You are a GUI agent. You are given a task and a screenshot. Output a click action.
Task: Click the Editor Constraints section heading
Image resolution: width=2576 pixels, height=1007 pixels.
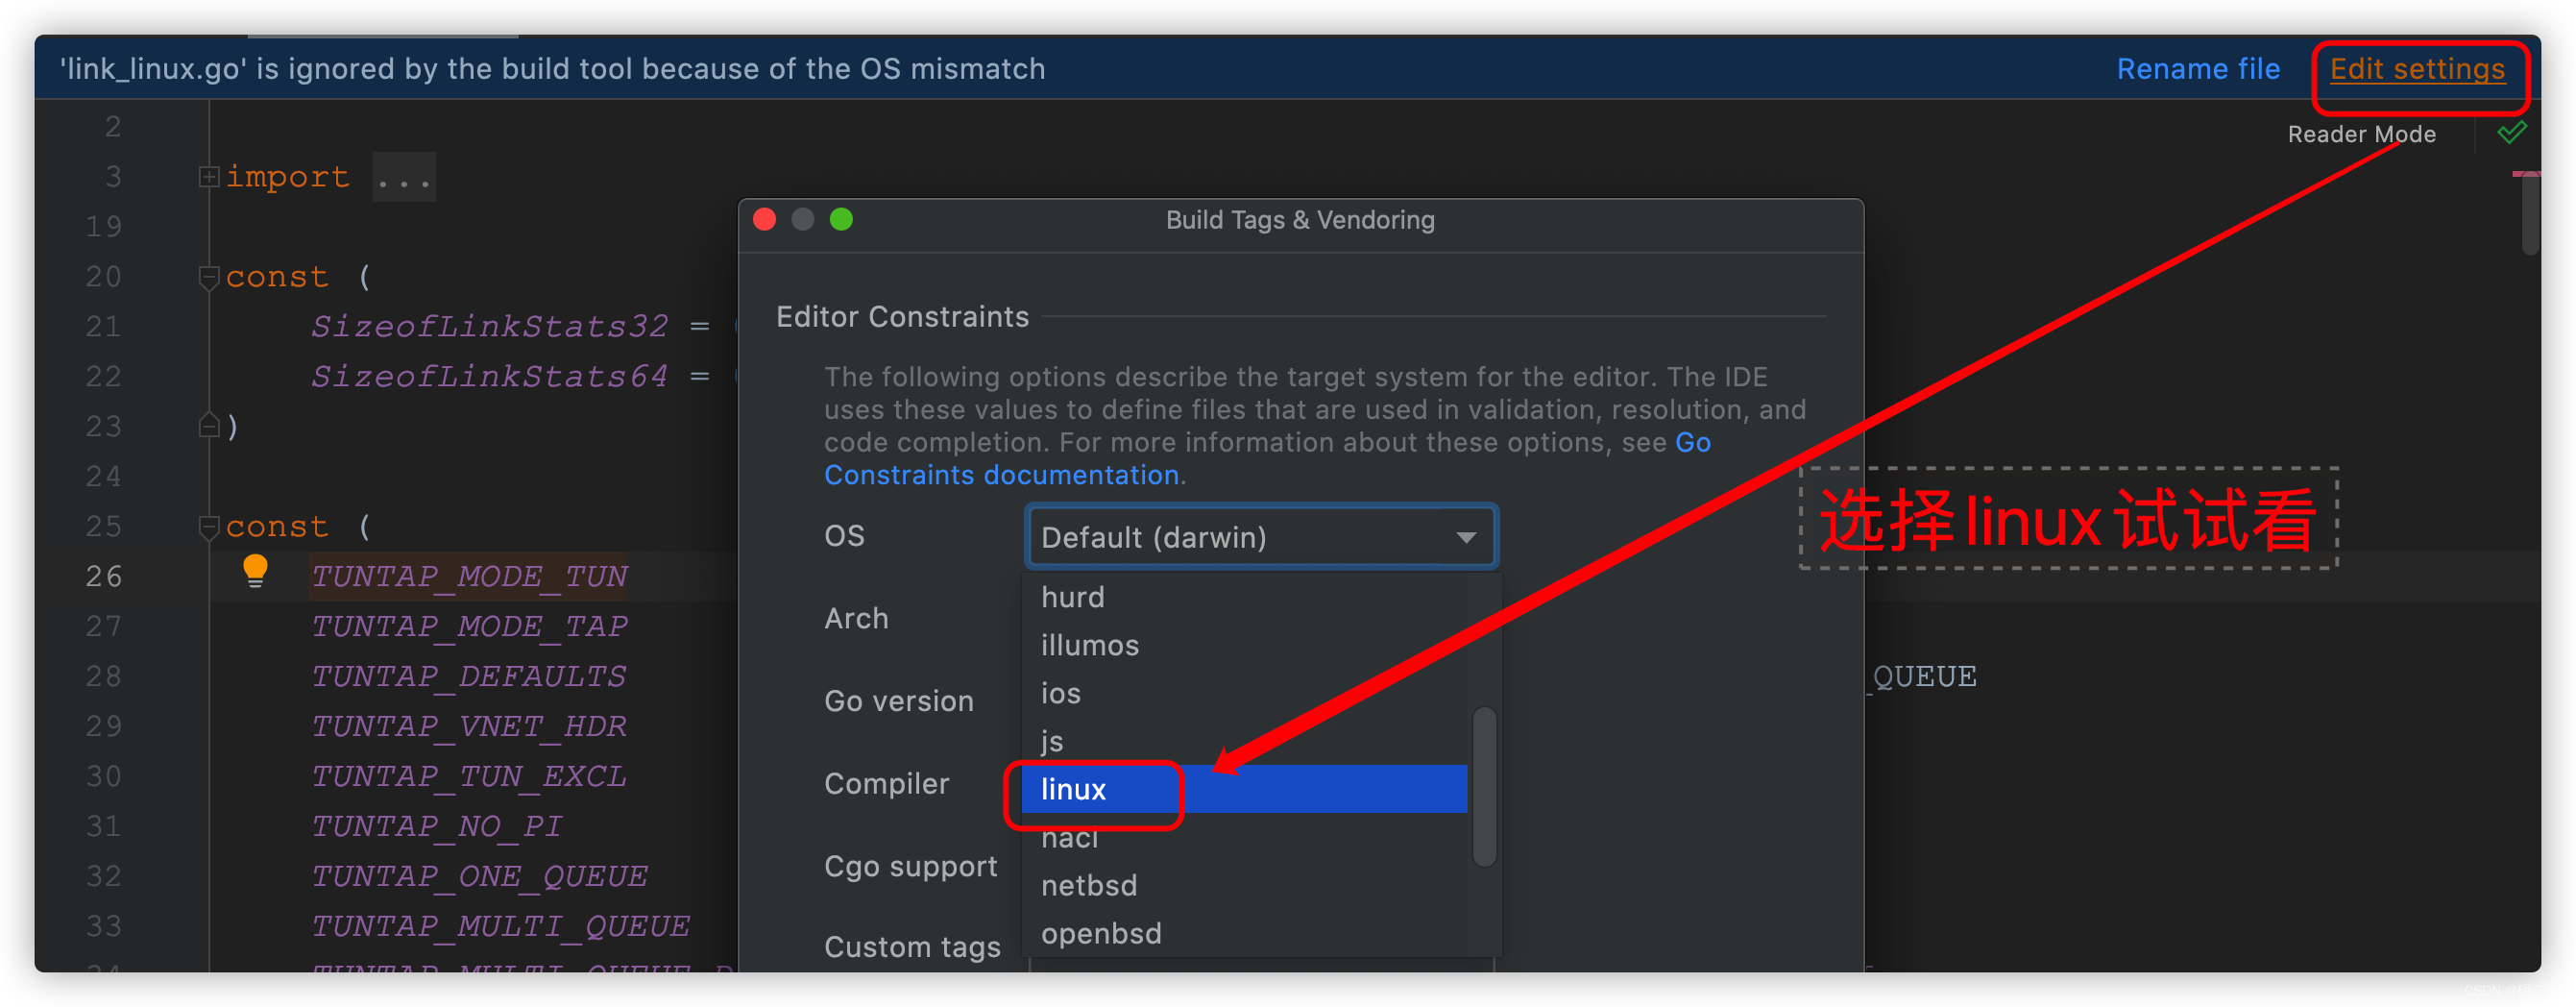[x=902, y=316]
